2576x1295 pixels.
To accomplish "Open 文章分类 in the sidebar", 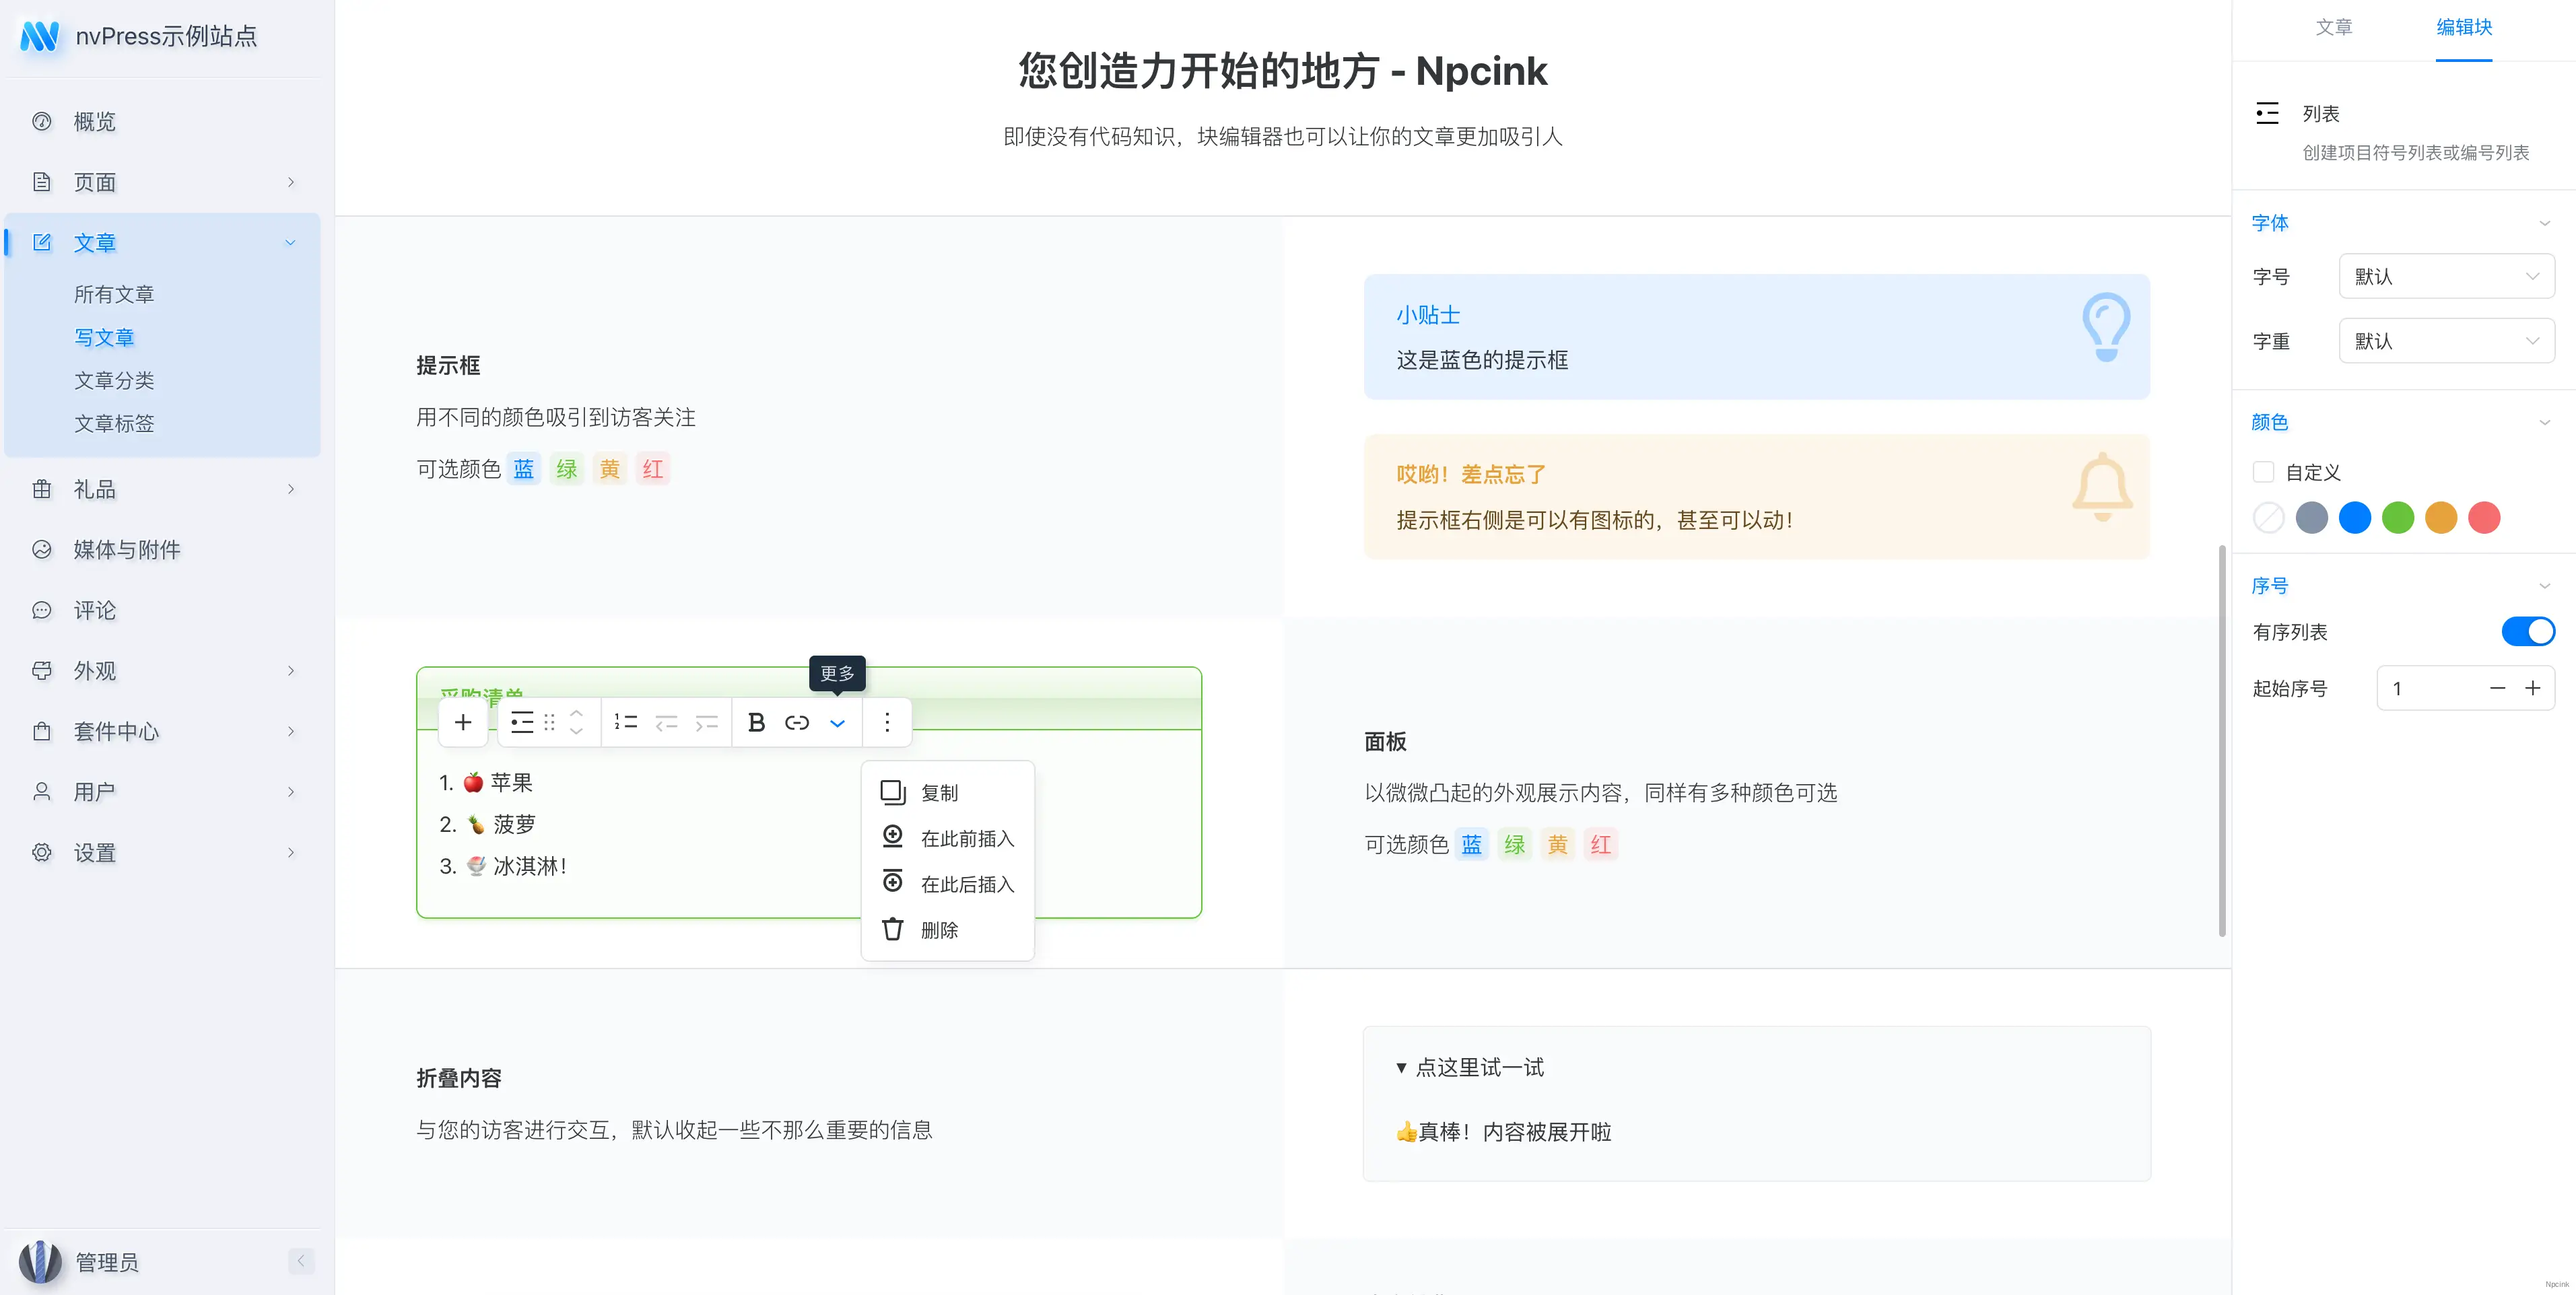I will [x=114, y=380].
